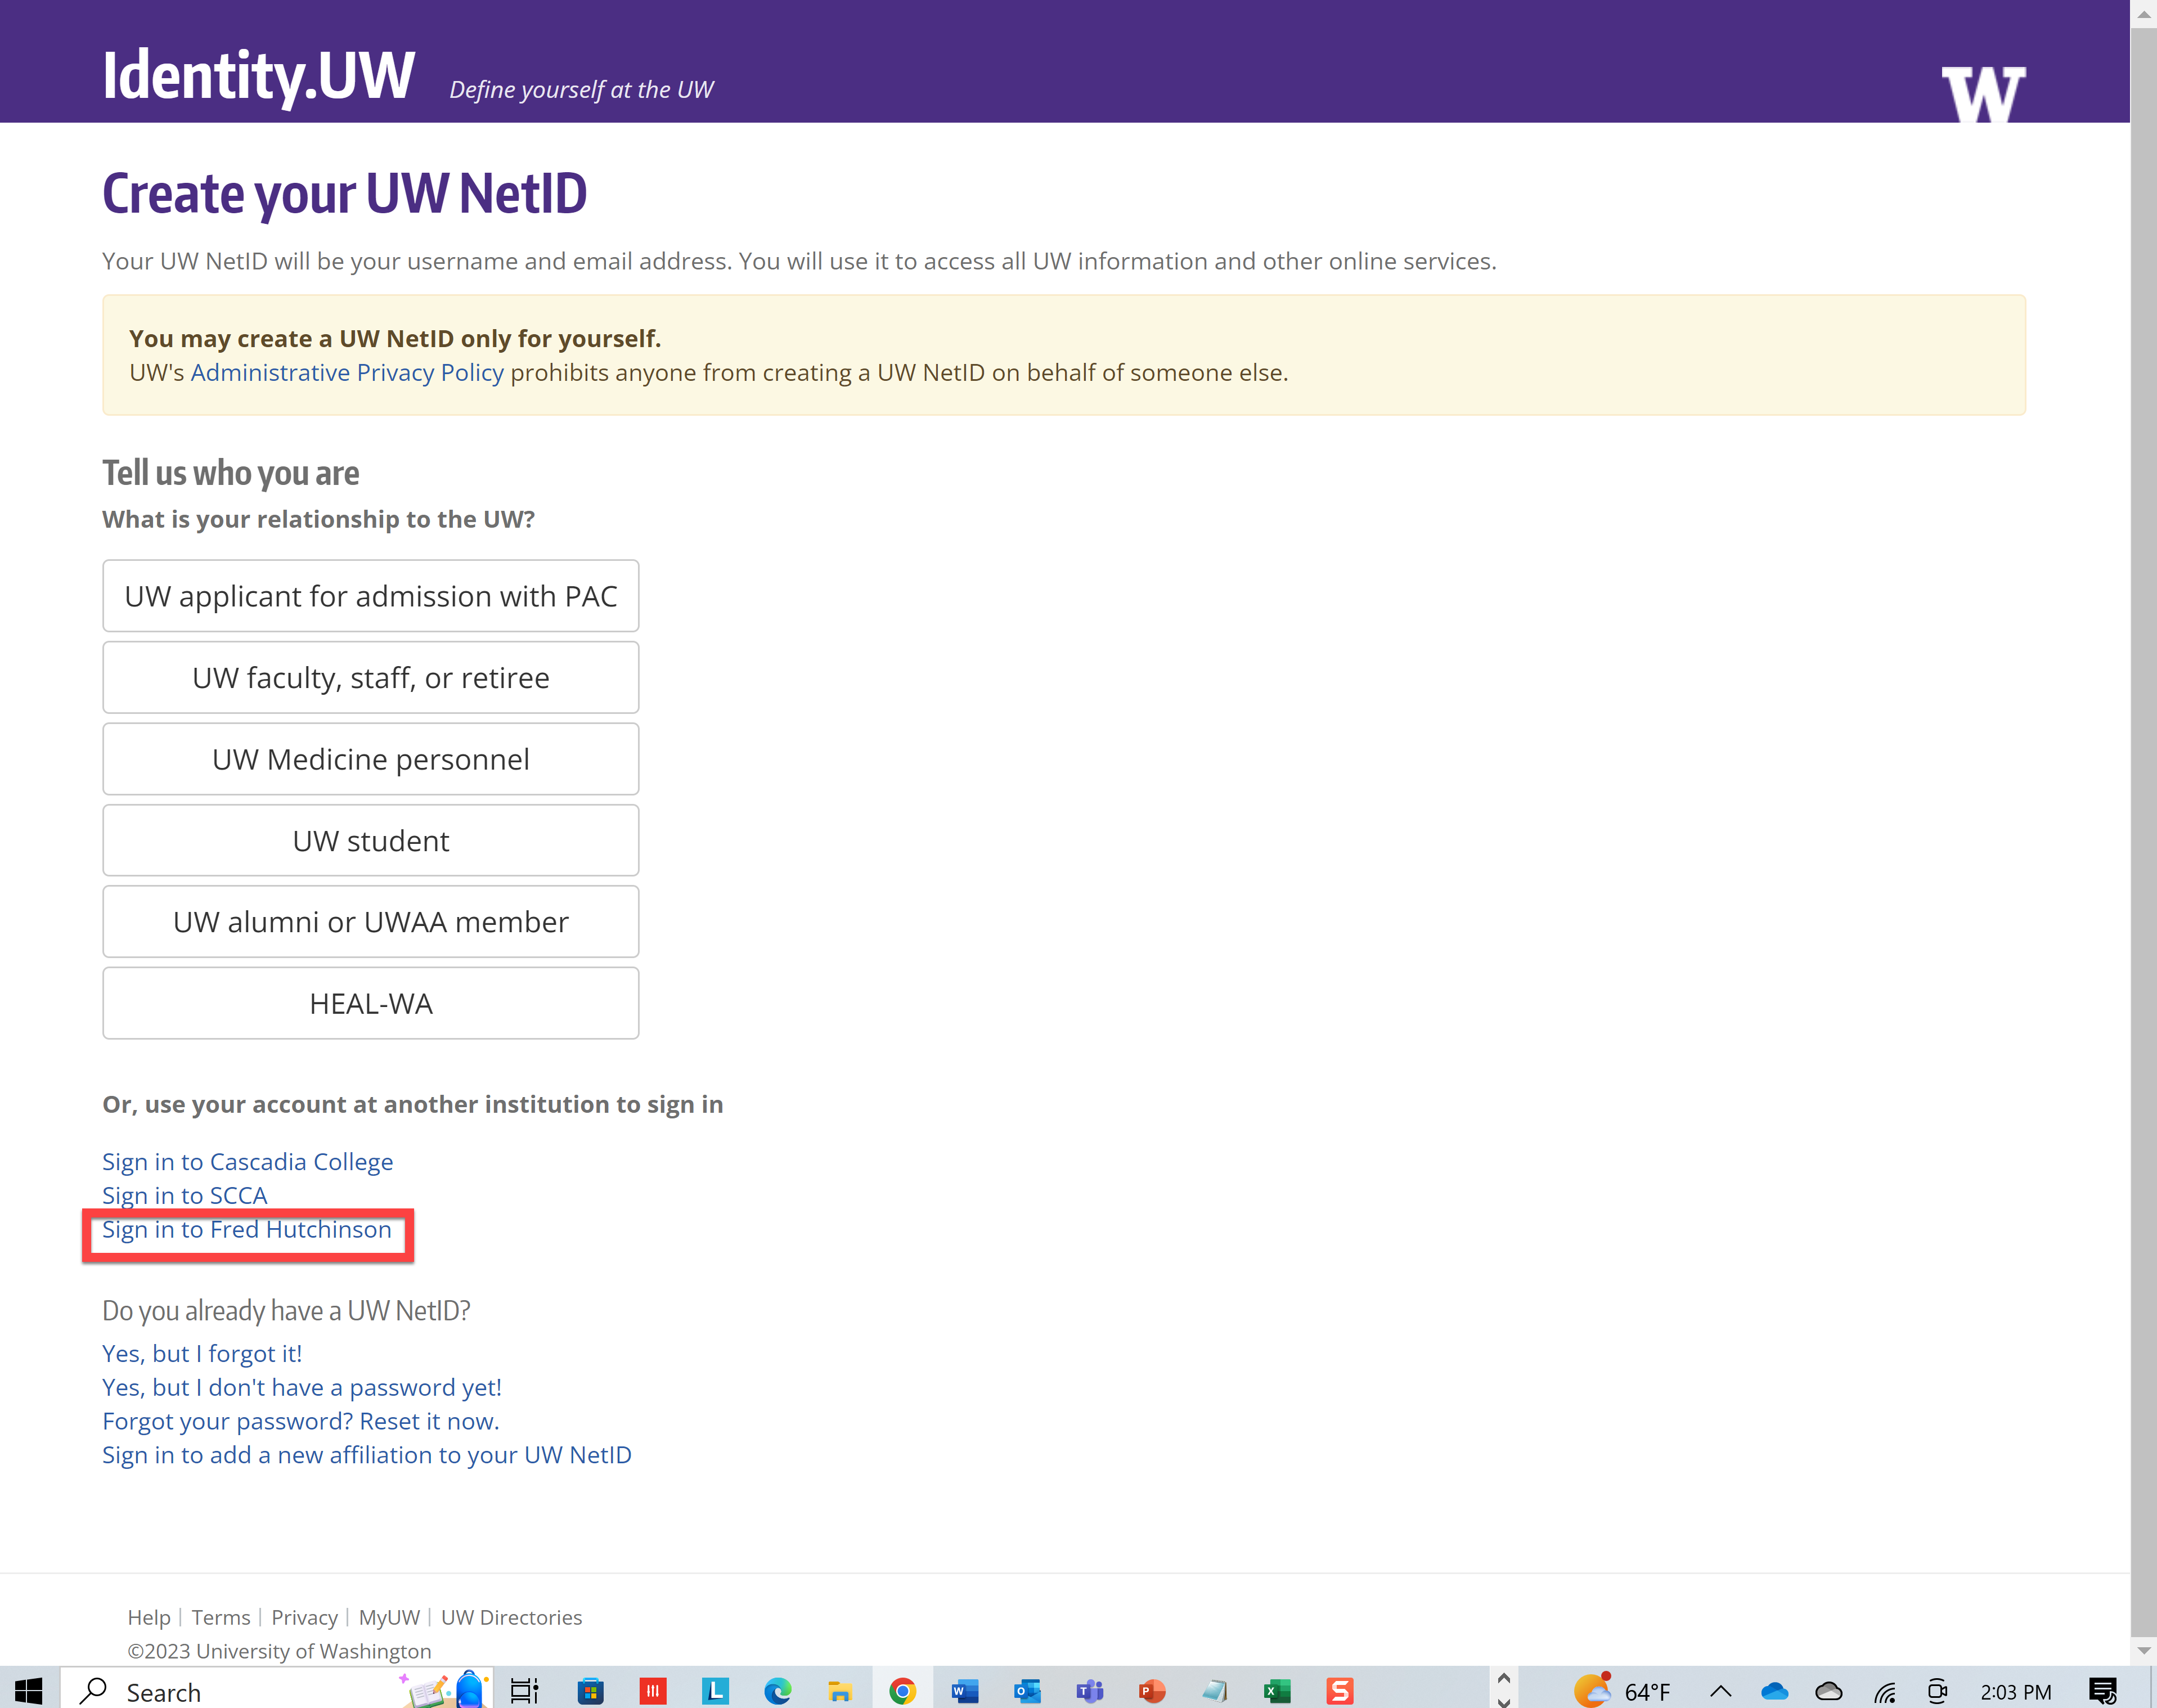Click the page scrollbar down arrow
This screenshot has width=2157, height=1708.
[2143, 1650]
